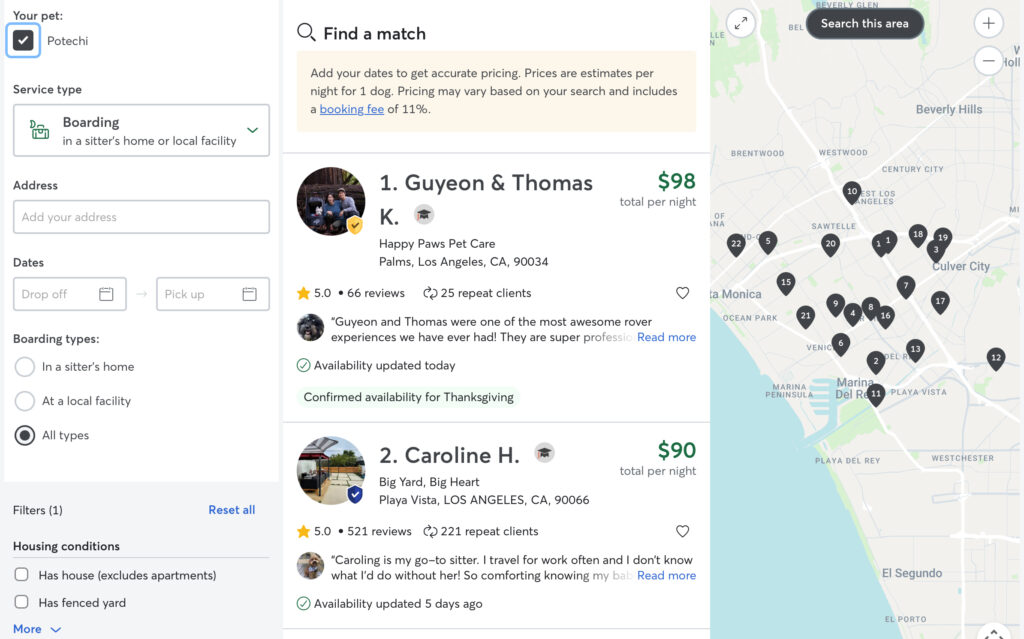Click the Search this area button

point(864,23)
